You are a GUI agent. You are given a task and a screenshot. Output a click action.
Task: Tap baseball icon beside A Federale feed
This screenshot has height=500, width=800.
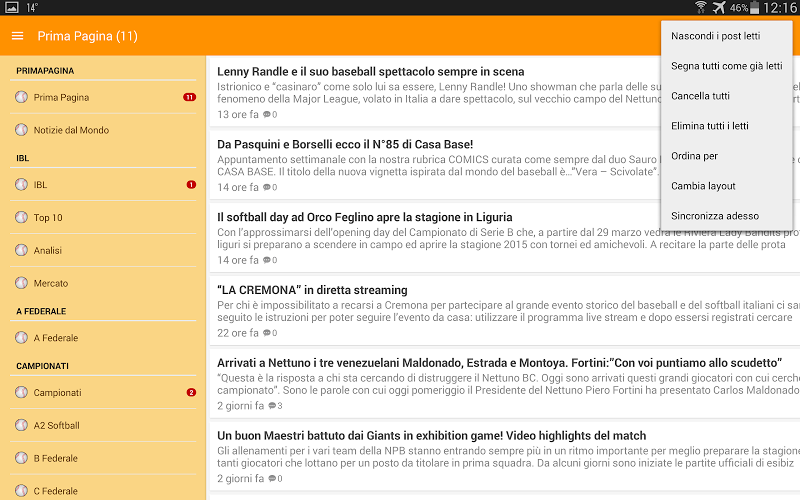(21, 337)
